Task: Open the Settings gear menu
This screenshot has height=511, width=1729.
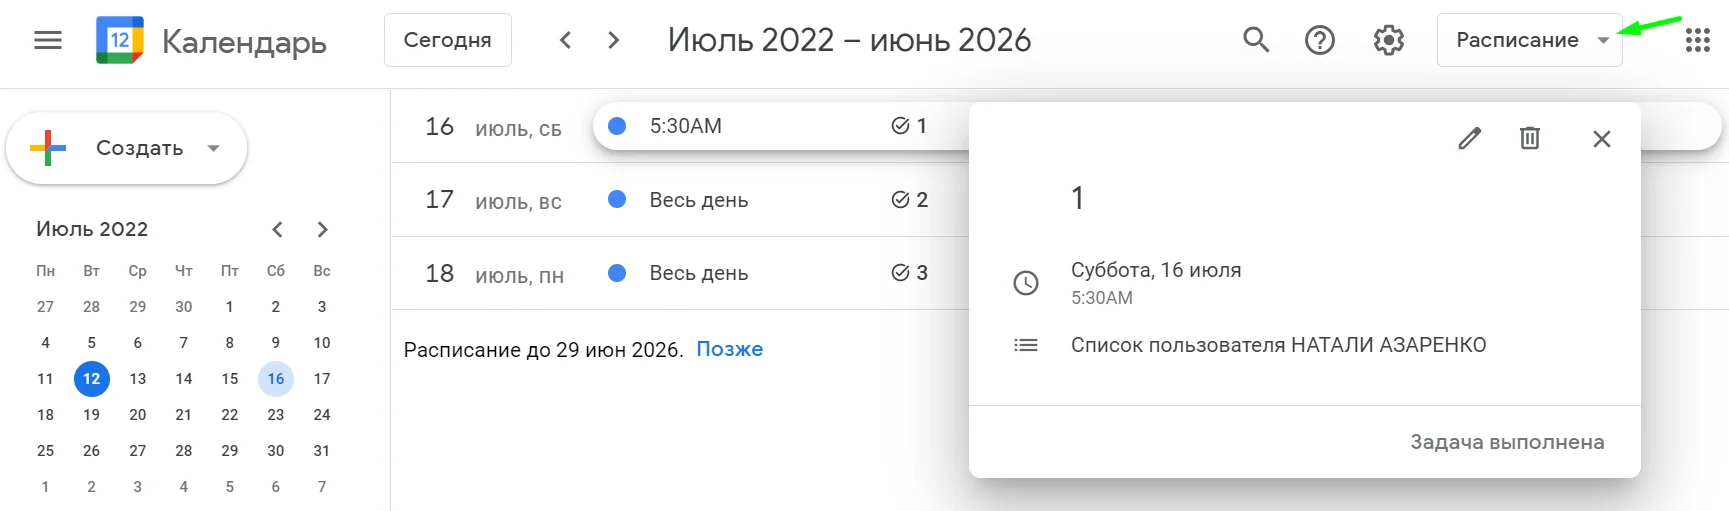Action: click(x=1388, y=40)
